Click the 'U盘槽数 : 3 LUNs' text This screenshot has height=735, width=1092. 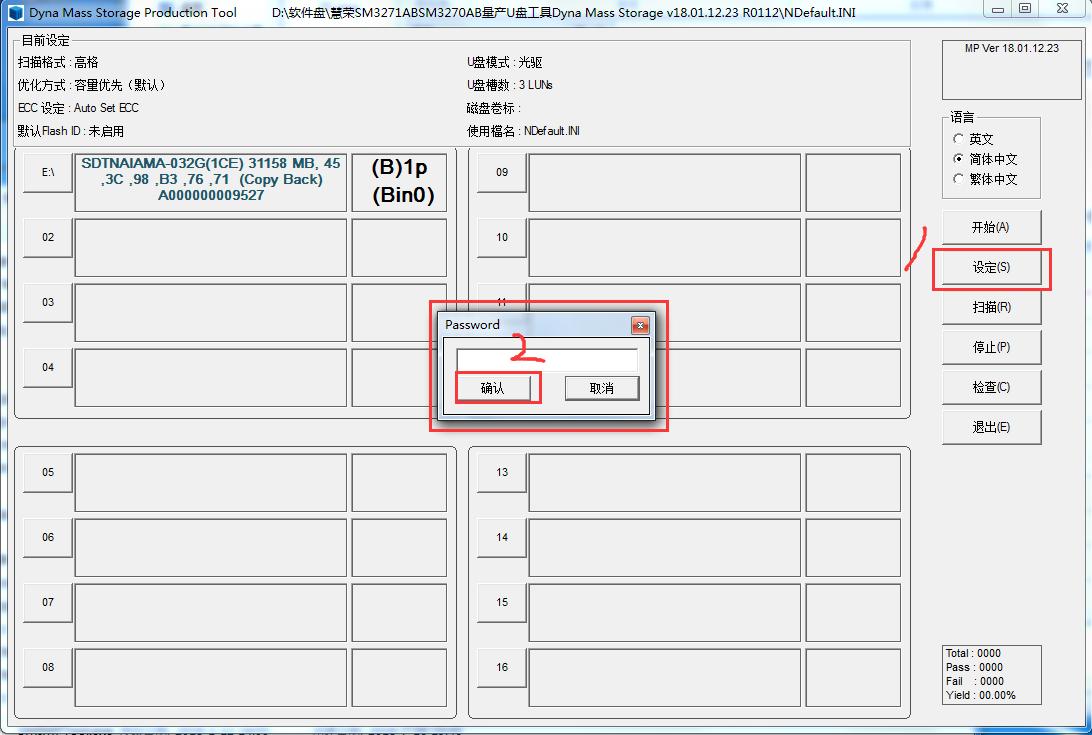tap(510, 85)
